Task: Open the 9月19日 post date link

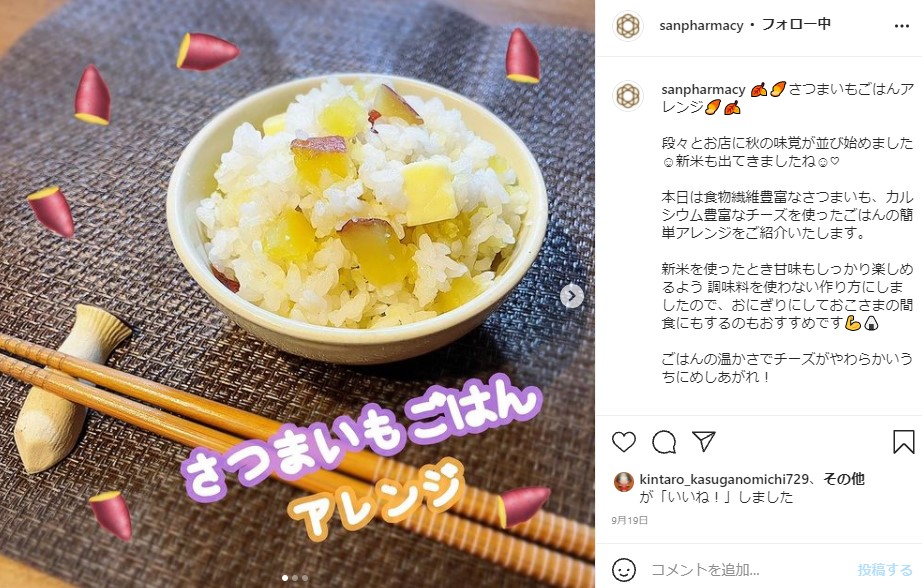Action: click(x=630, y=520)
